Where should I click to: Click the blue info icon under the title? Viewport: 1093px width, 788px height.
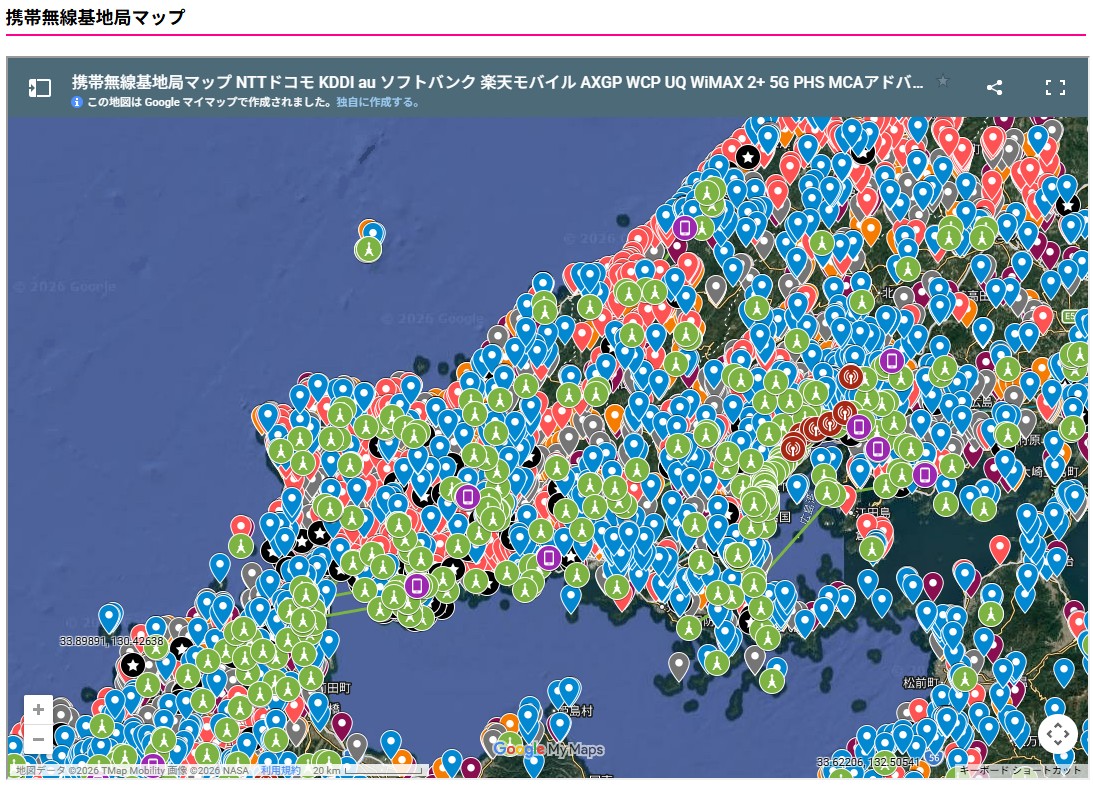click(x=77, y=102)
